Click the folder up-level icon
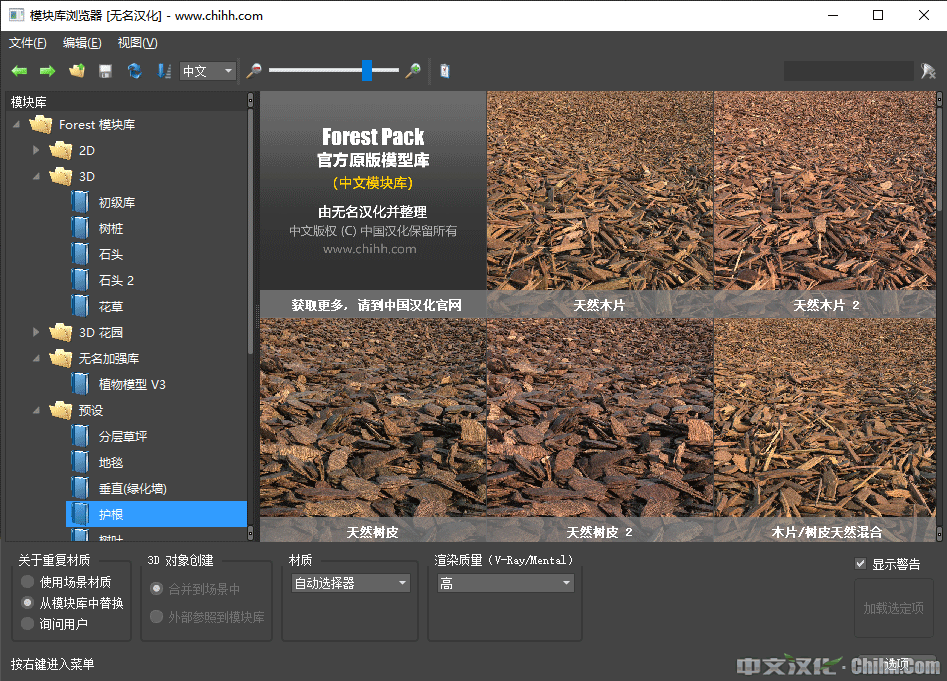 click(x=76, y=71)
